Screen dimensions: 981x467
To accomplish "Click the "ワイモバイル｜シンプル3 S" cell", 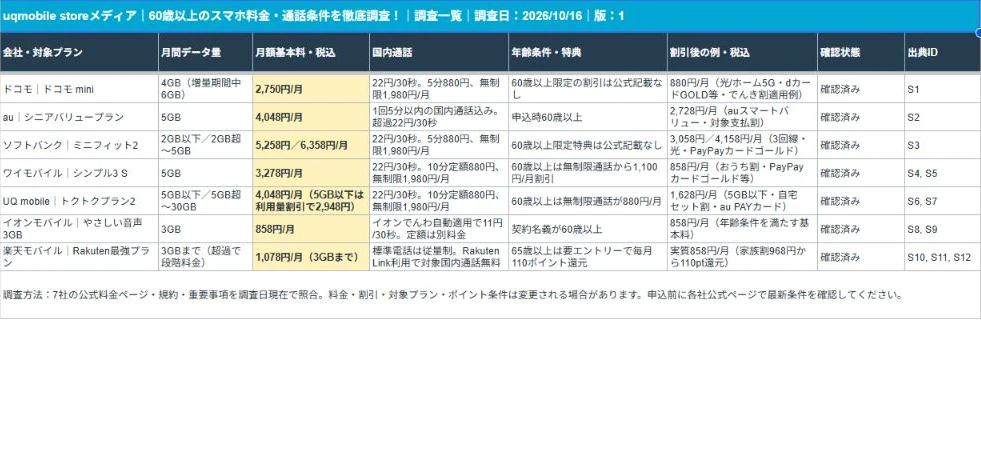I will click(x=79, y=173).
